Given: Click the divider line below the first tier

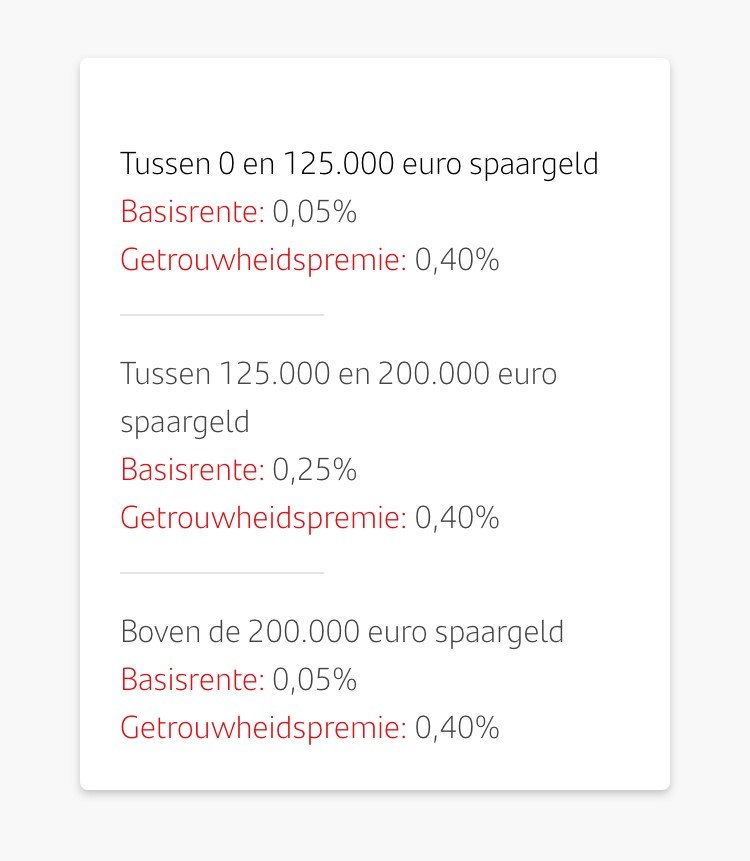Looking at the screenshot, I should click(222, 315).
